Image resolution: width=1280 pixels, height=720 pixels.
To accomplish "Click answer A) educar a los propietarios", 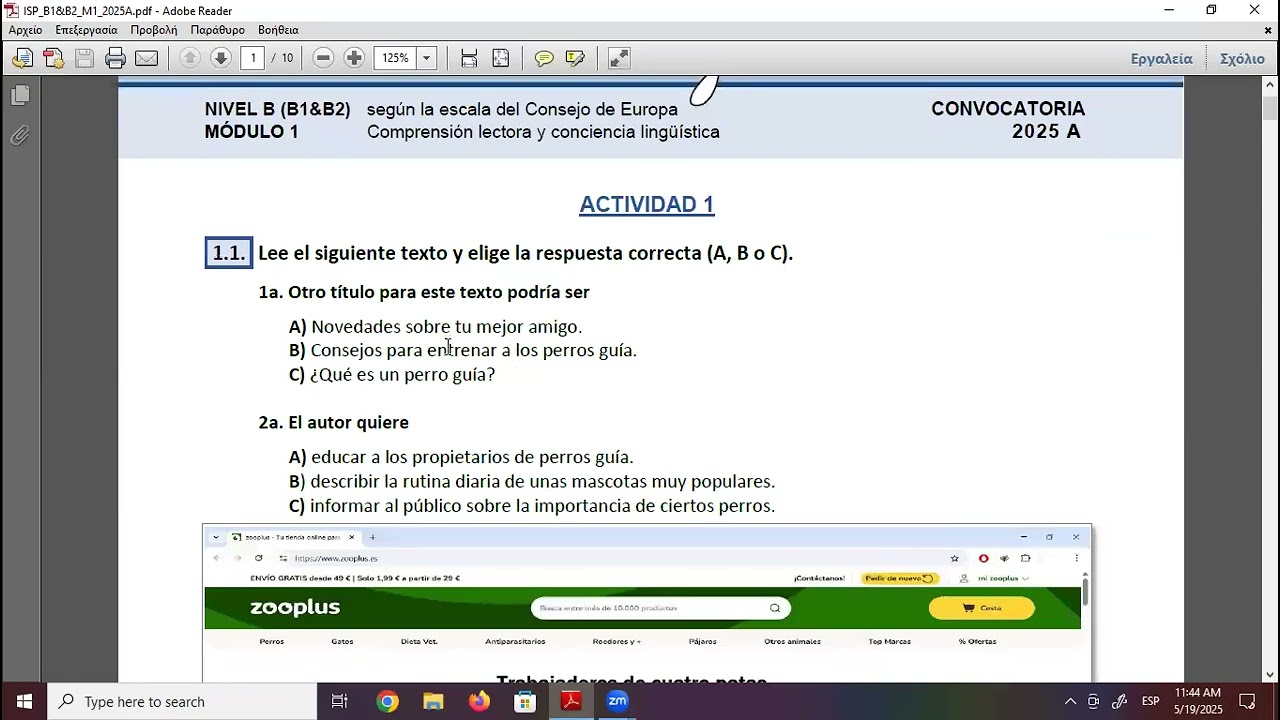I will pos(461,457).
